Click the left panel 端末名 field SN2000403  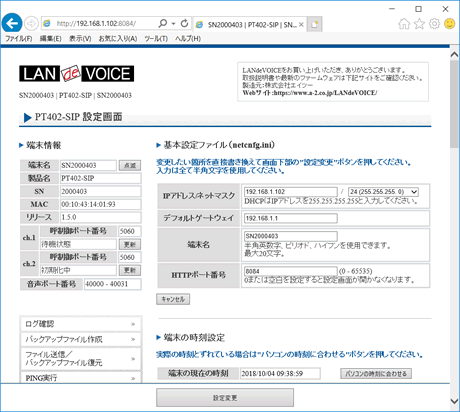click(88, 165)
